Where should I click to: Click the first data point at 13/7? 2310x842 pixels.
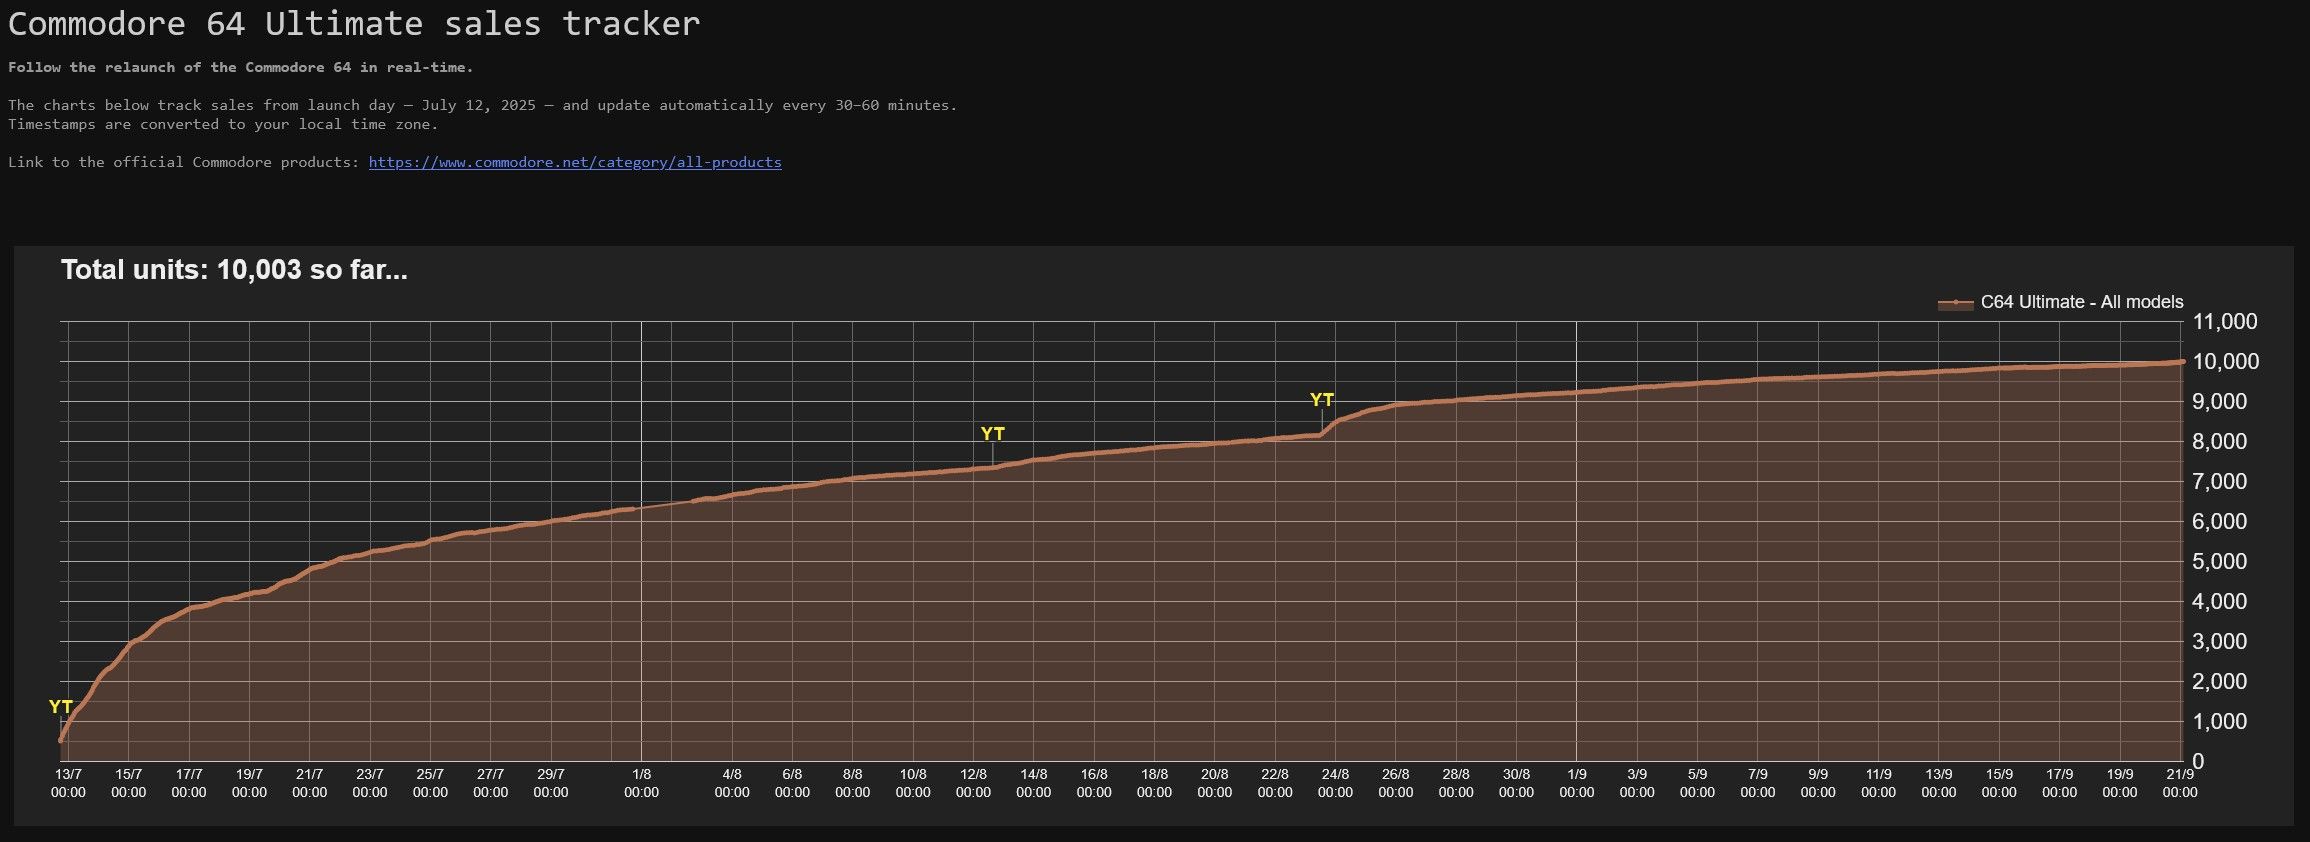pyautogui.click(x=61, y=740)
